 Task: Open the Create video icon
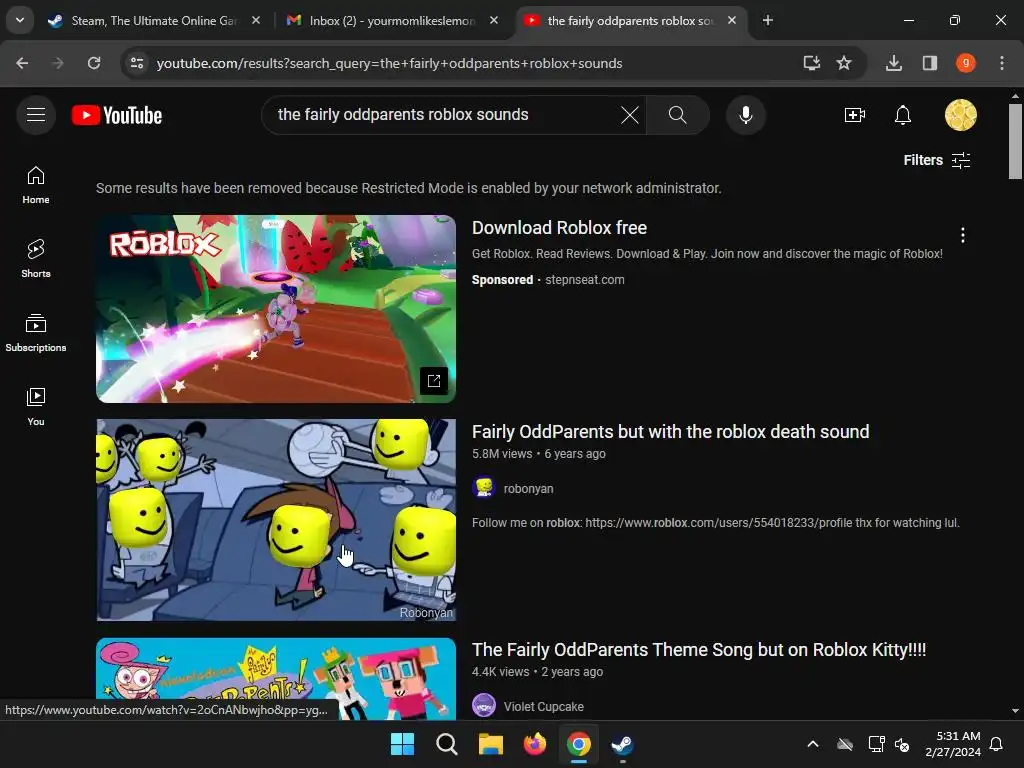pyautogui.click(x=854, y=115)
